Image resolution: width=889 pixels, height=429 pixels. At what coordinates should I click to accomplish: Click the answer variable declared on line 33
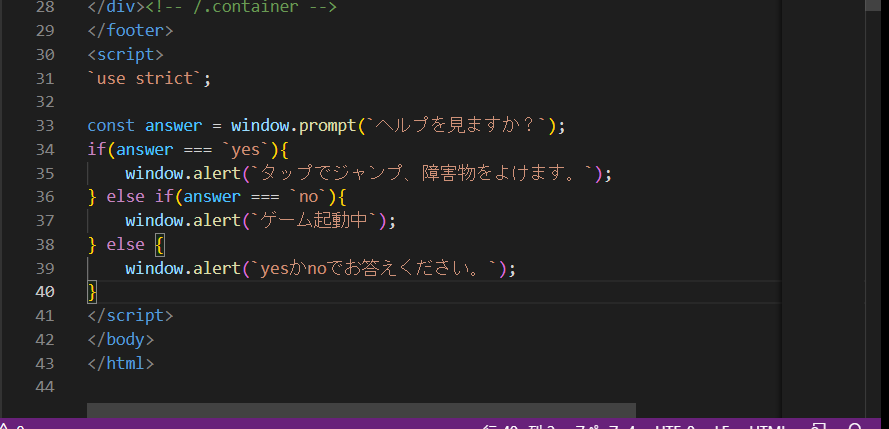click(x=173, y=126)
